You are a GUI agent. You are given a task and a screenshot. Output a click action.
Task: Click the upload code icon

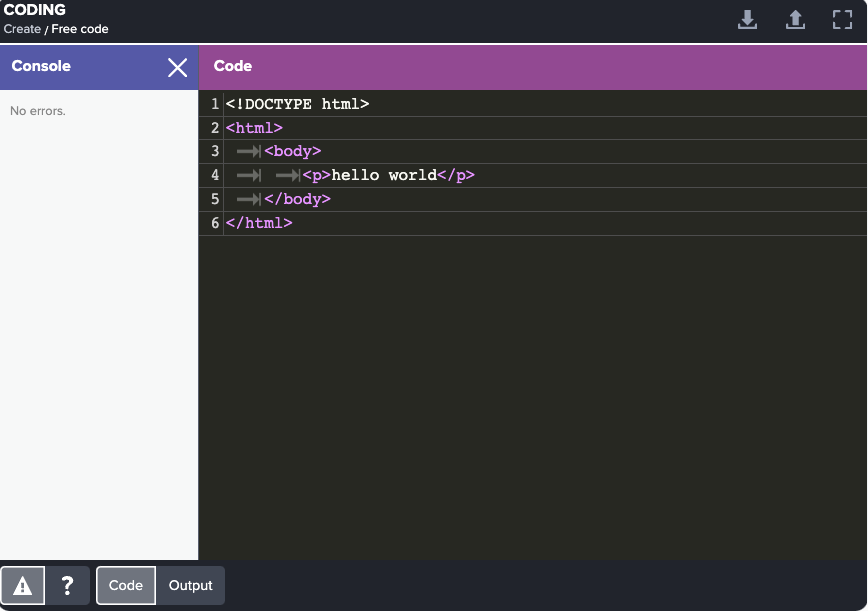pyautogui.click(x=795, y=19)
